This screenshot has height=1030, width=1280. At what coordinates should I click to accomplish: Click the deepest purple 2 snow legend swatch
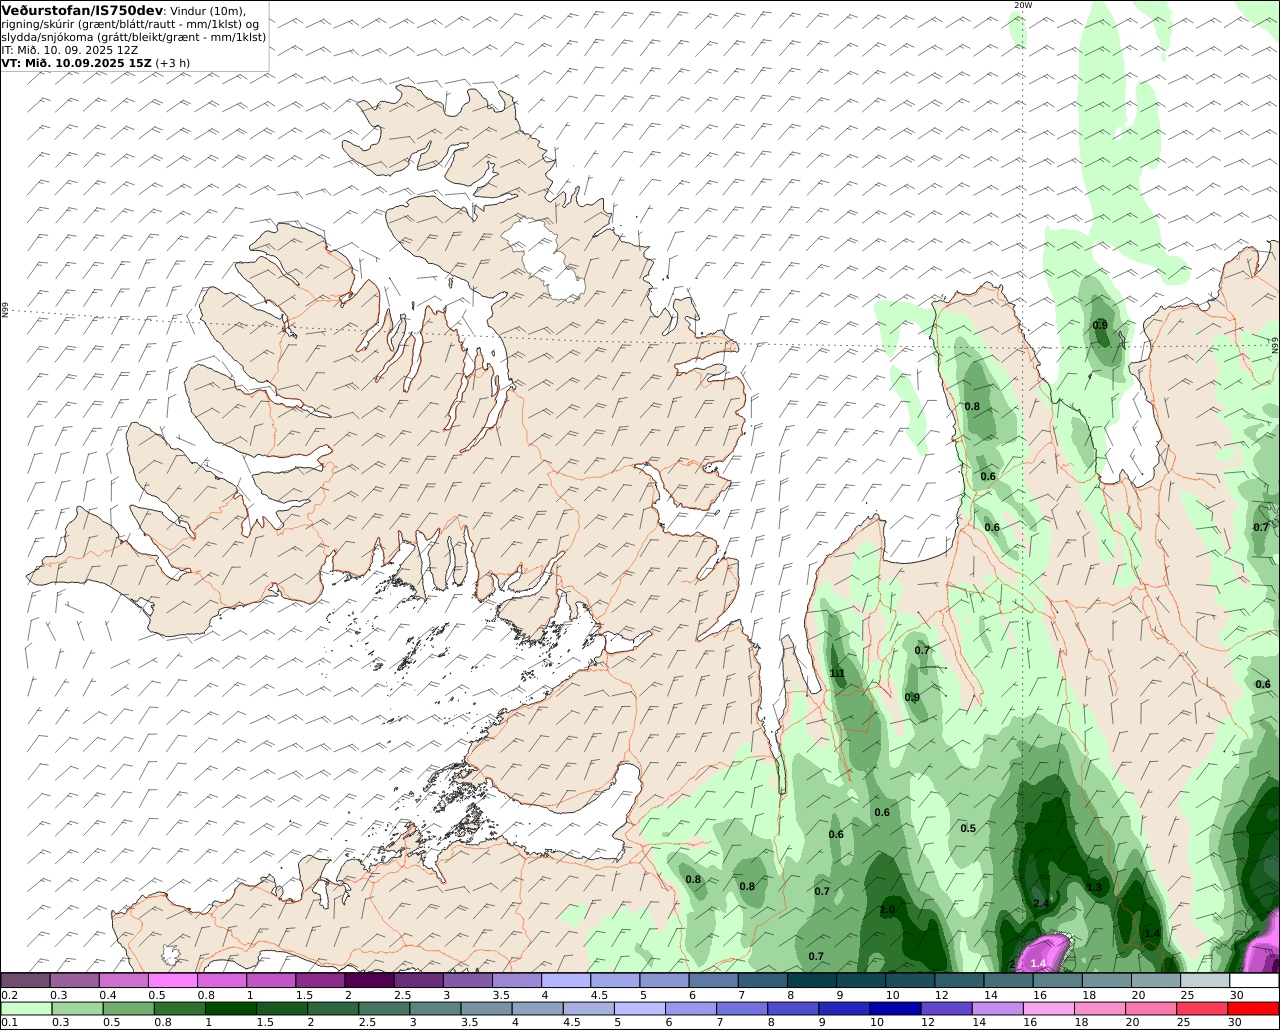[x=369, y=980]
